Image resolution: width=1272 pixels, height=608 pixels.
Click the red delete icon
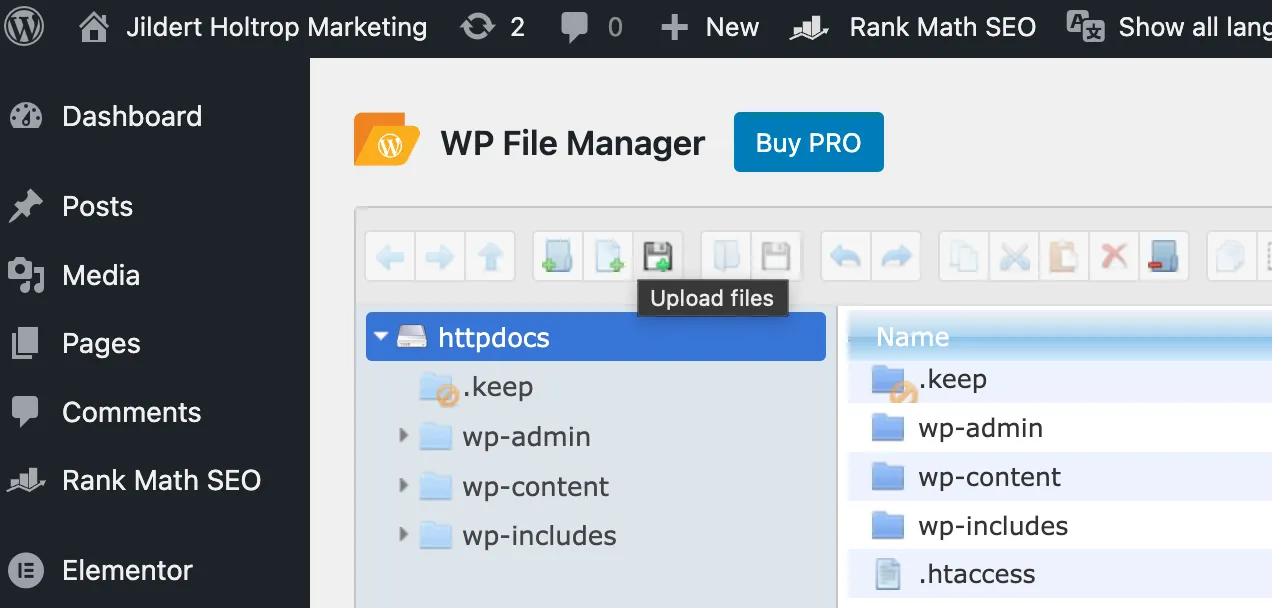tap(1113, 256)
